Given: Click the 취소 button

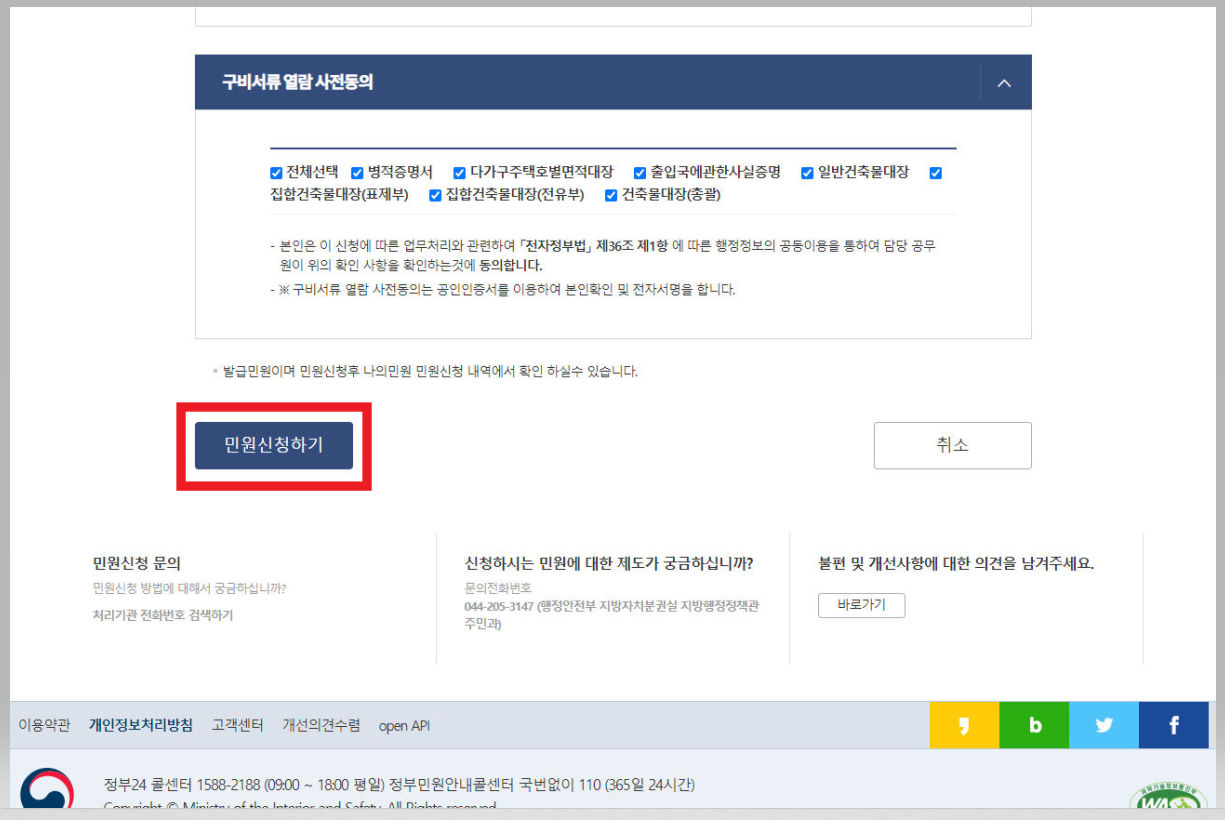Looking at the screenshot, I should (x=952, y=445).
